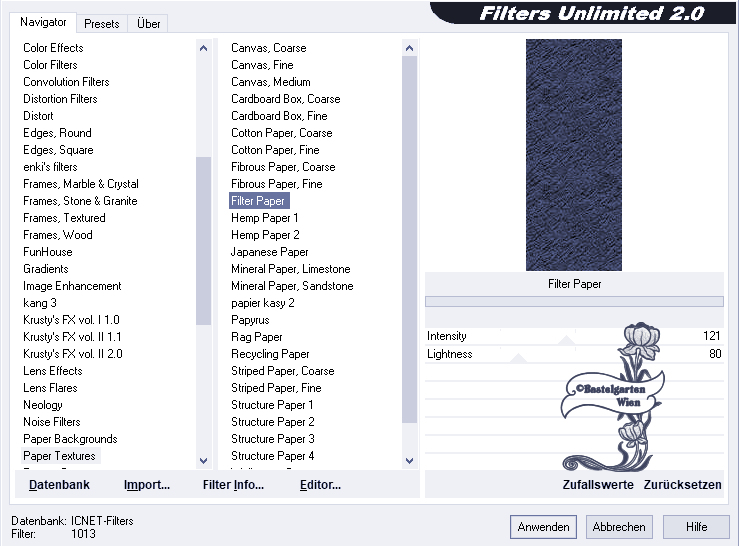Select Edges, Round category

point(57,133)
